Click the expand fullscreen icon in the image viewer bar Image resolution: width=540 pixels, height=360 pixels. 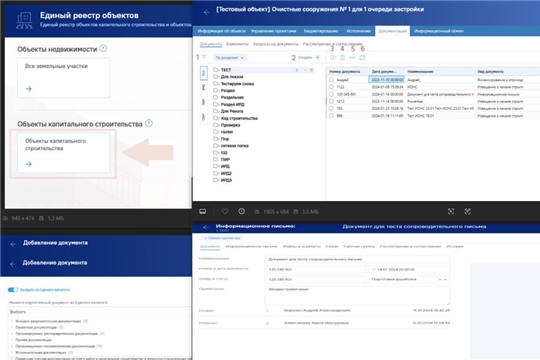point(467,212)
